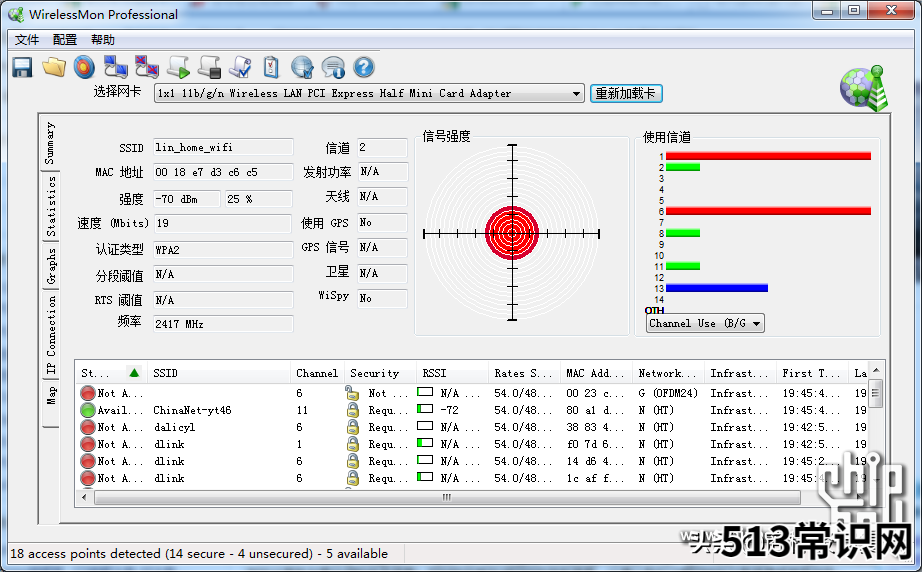Select the dalicyl SSID entry
This screenshot has width=922, height=572.
tap(174, 427)
